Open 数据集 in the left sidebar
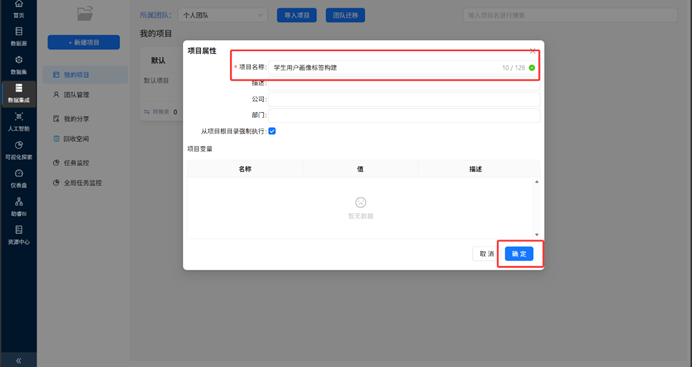 [19, 65]
